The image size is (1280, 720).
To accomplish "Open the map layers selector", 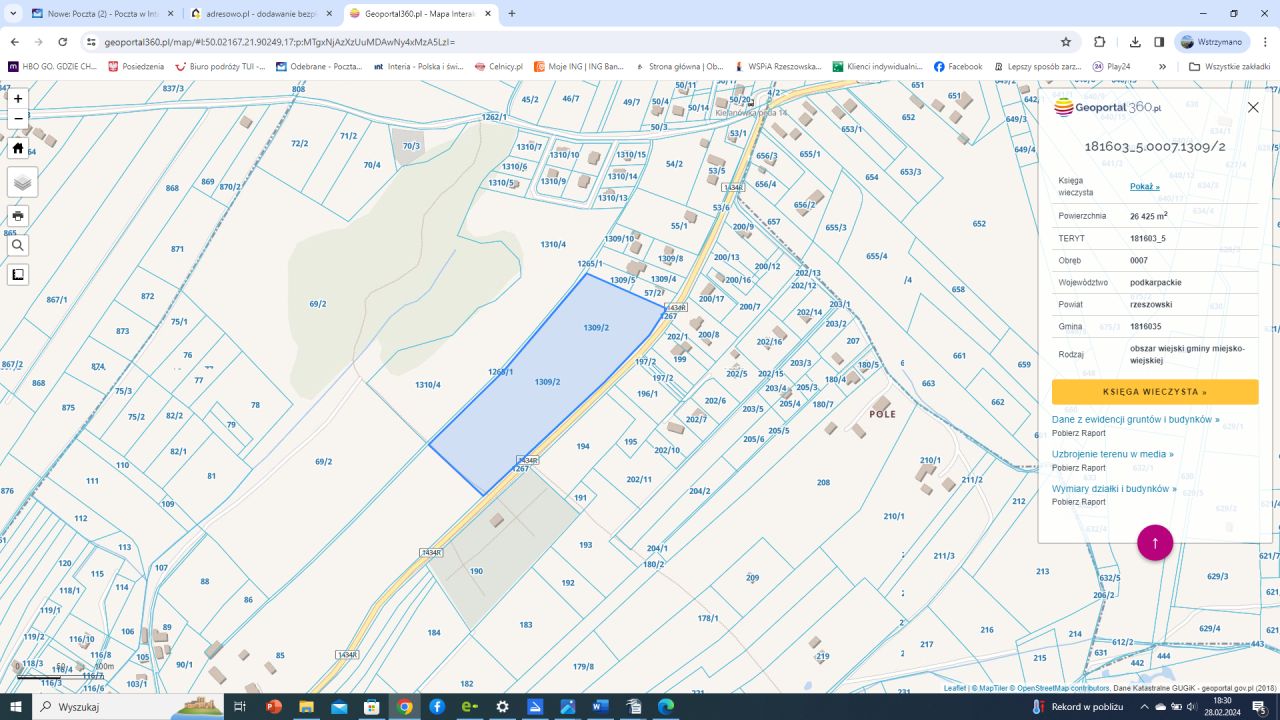I will tap(22, 182).
